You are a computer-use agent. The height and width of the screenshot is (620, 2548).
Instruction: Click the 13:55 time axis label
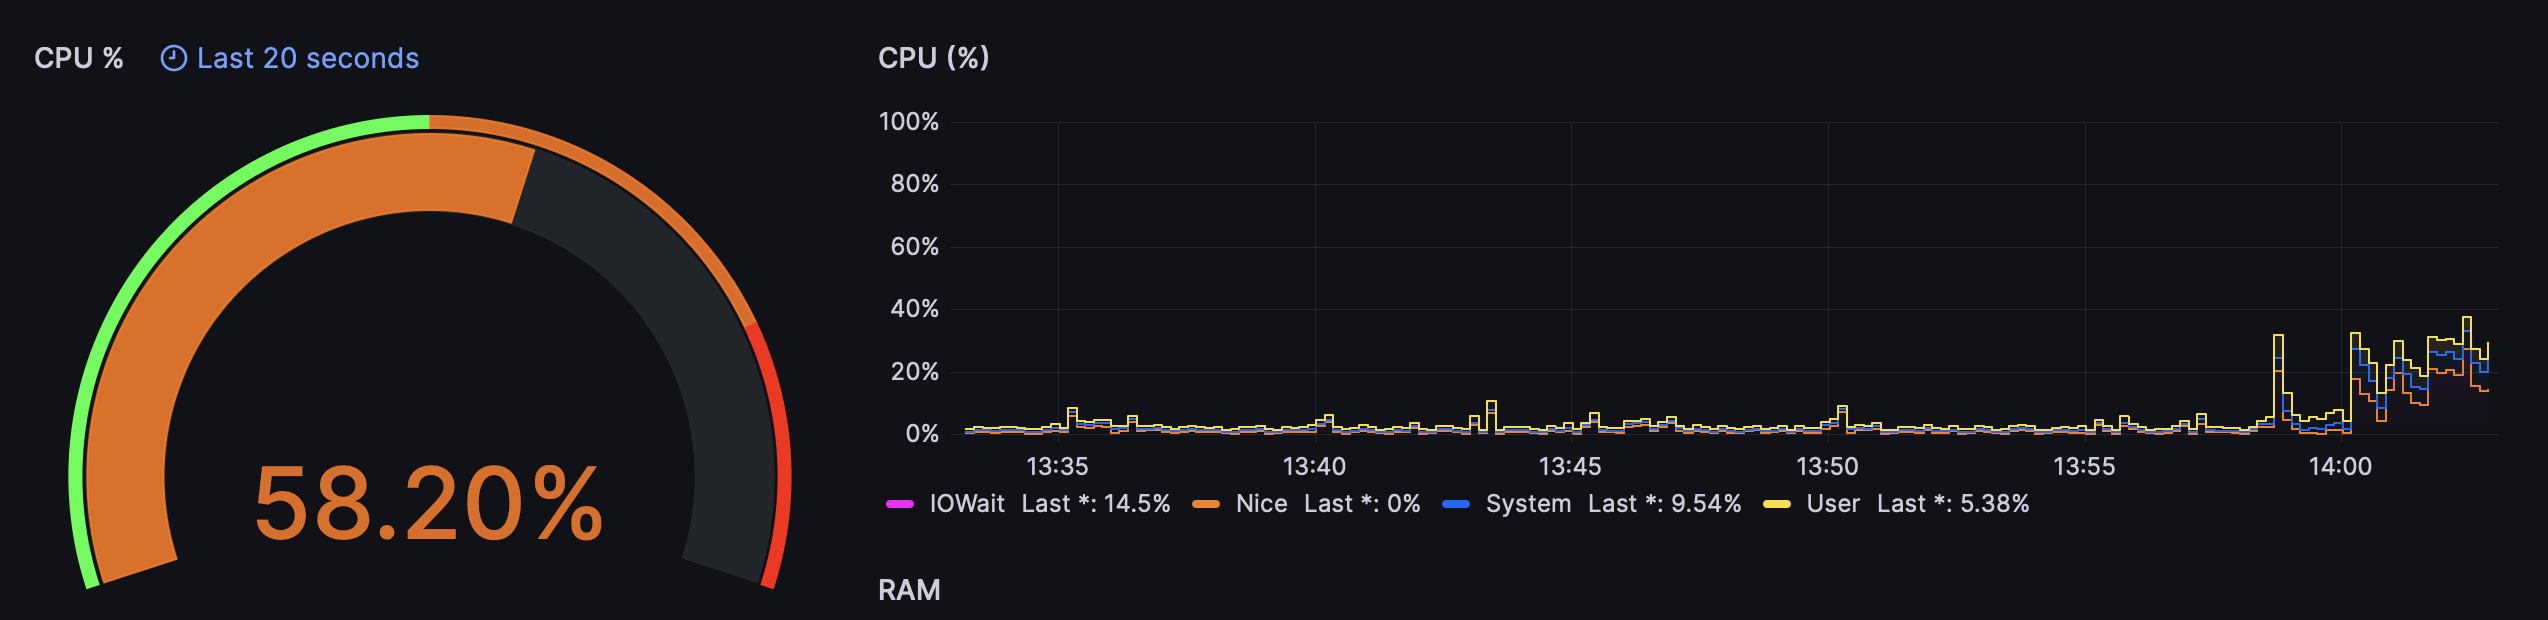coord(2084,467)
